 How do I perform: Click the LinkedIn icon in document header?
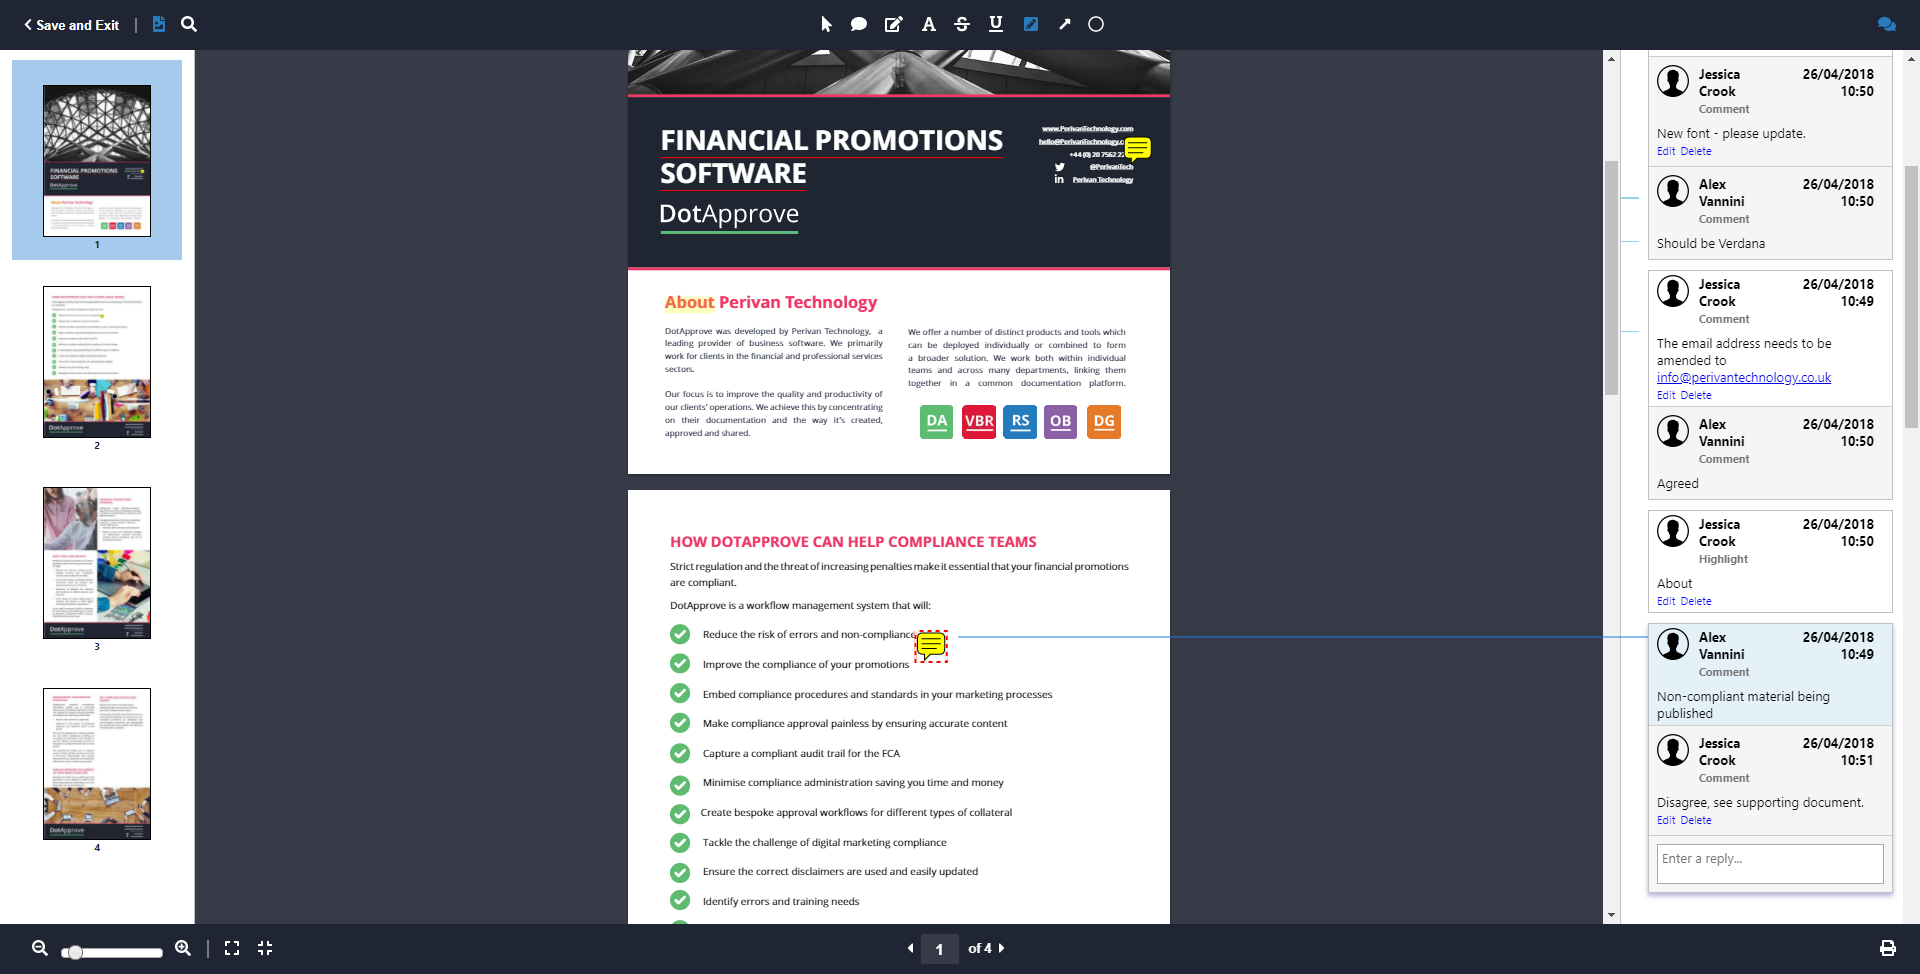point(1059,180)
